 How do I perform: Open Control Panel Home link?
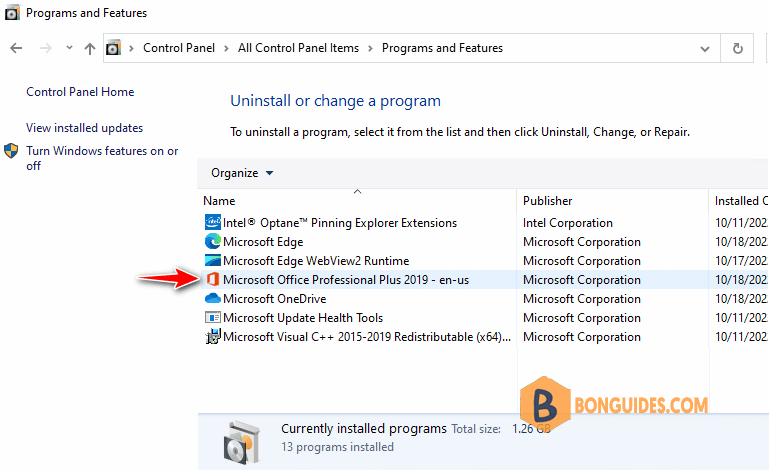tap(80, 92)
